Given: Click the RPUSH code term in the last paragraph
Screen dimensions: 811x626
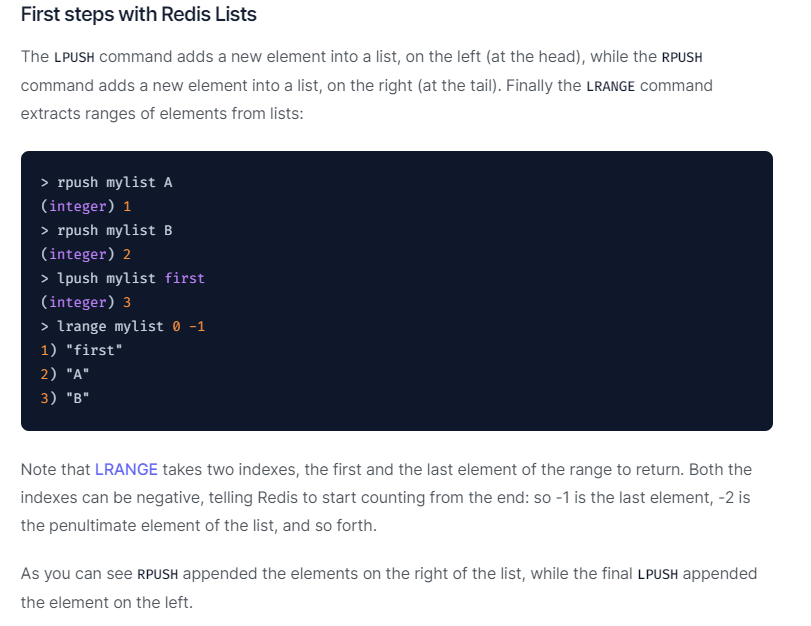Looking at the screenshot, I should [157, 574].
